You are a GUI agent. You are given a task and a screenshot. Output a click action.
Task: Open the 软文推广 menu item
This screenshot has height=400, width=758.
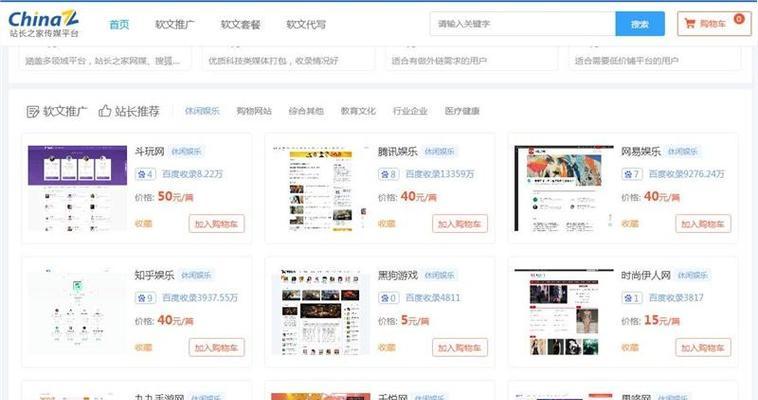[175, 24]
